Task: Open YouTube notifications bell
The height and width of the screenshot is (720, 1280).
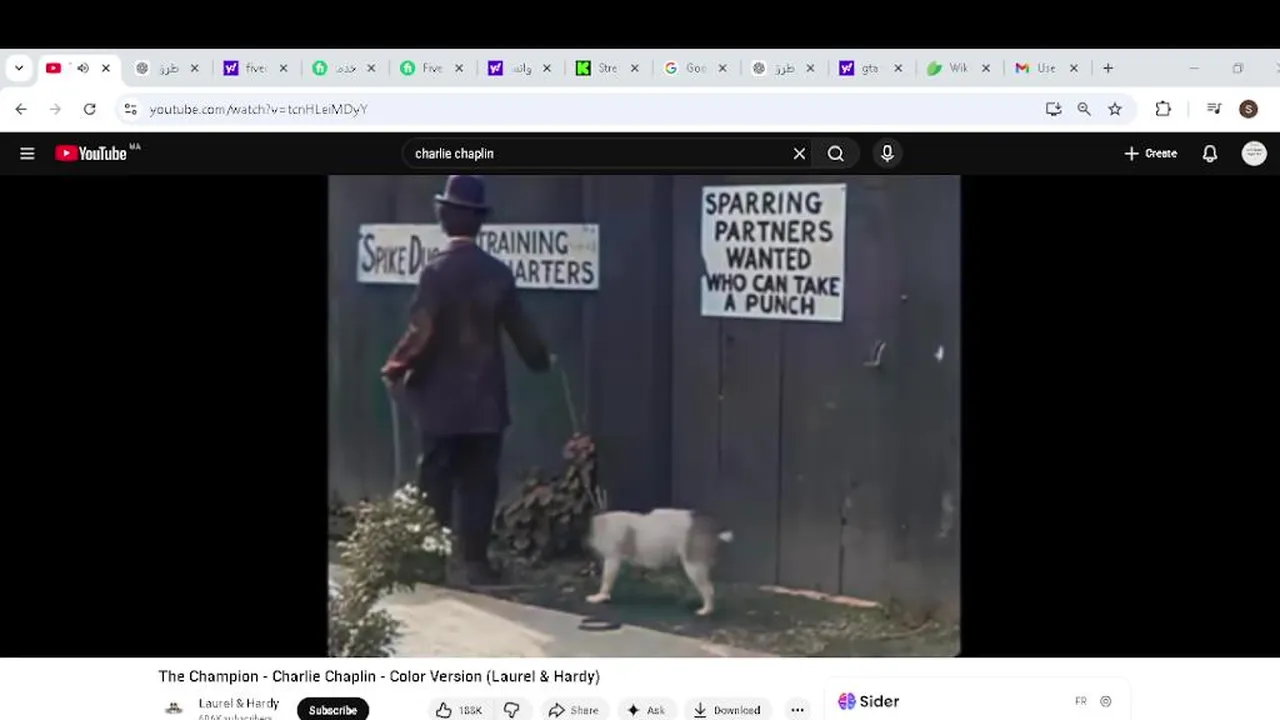Action: [x=1210, y=153]
